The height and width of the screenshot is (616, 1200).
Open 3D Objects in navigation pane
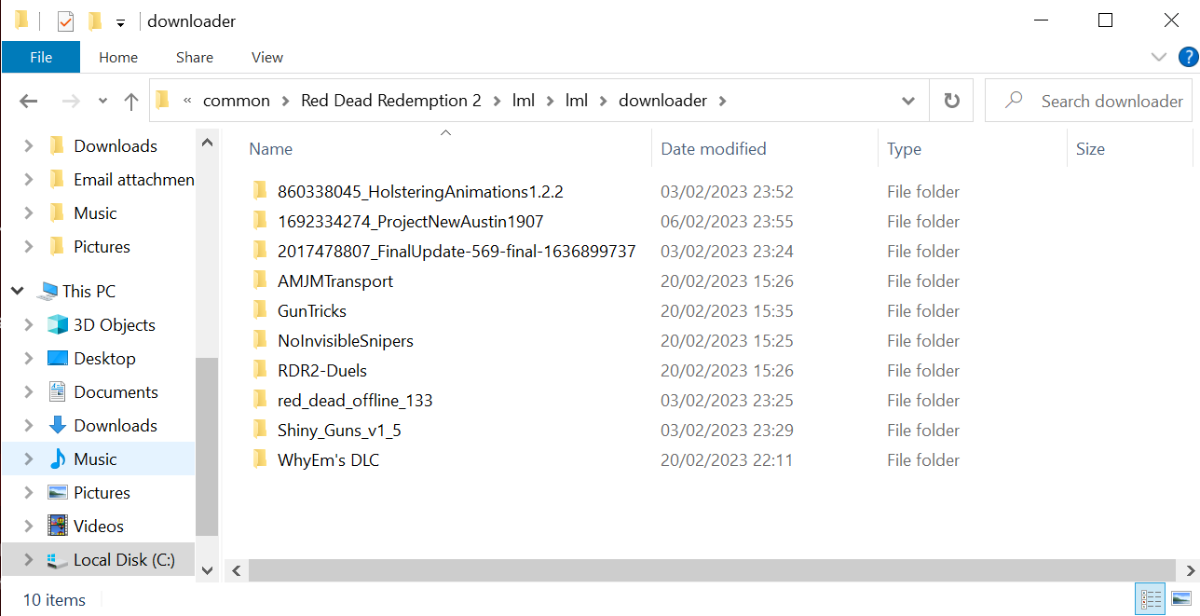(114, 325)
